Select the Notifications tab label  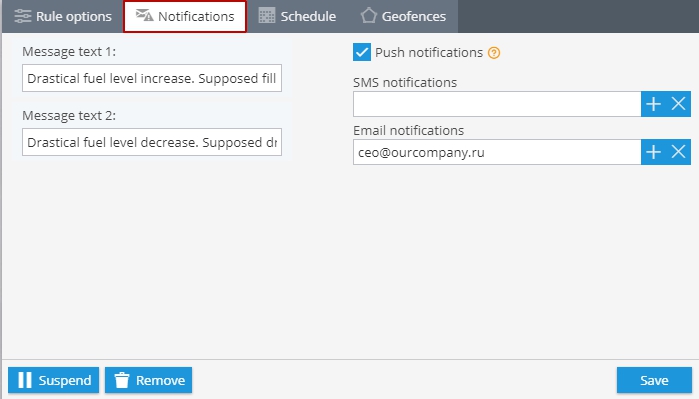point(196,16)
